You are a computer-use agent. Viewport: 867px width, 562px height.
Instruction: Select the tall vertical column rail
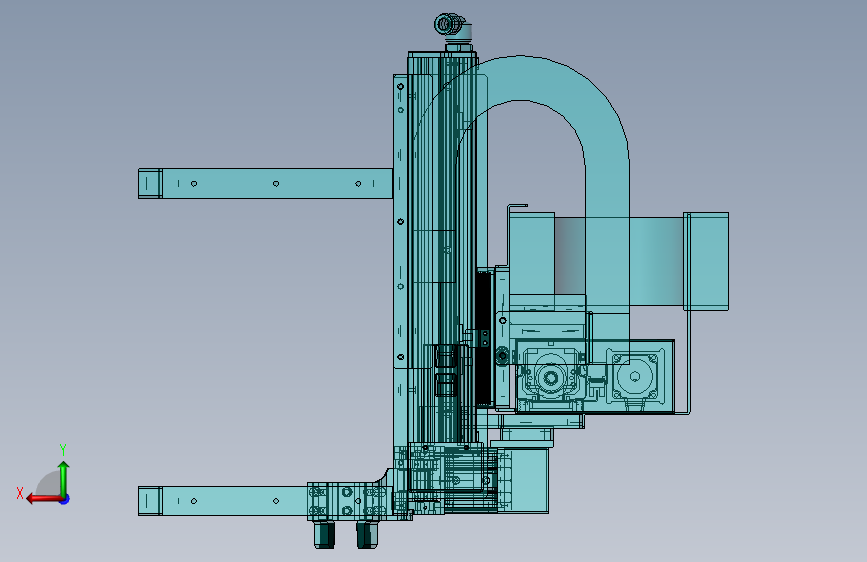pos(441,249)
